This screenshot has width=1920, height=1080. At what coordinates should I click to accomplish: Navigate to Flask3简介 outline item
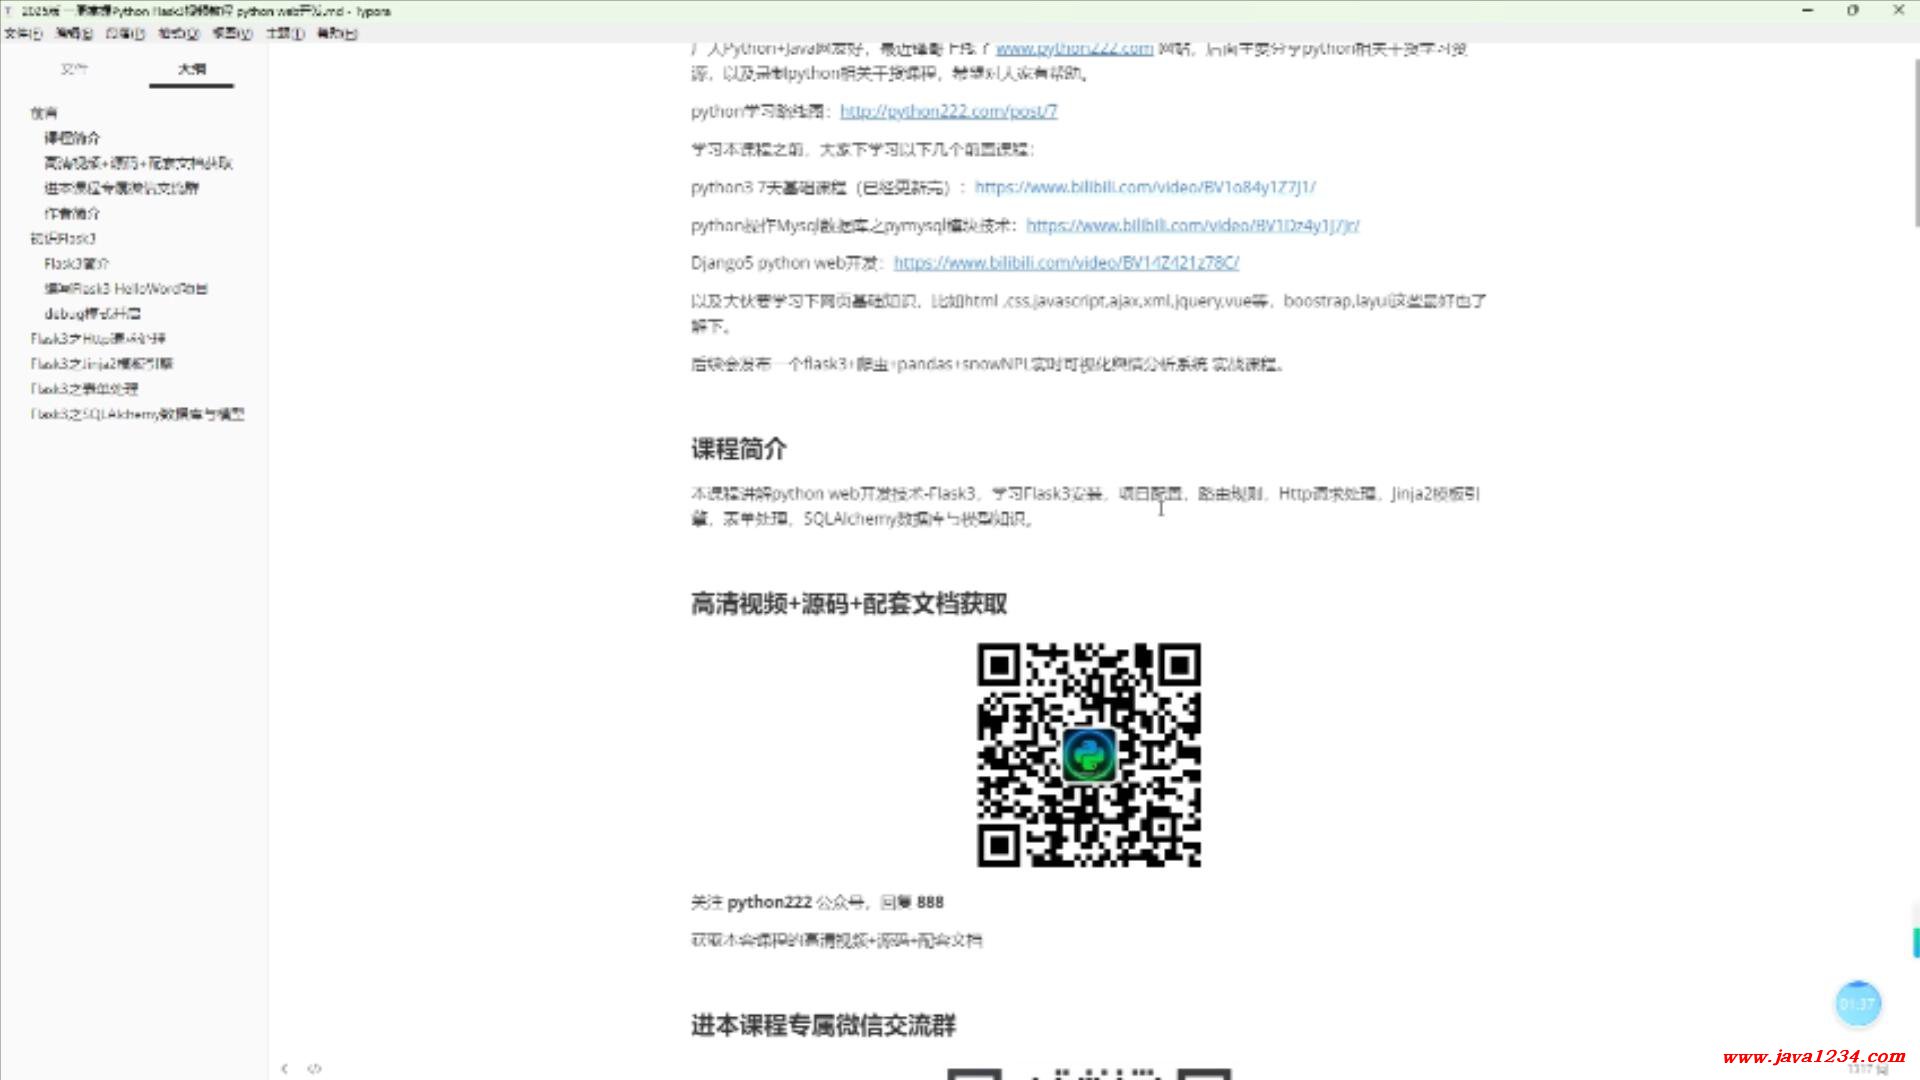coord(76,263)
